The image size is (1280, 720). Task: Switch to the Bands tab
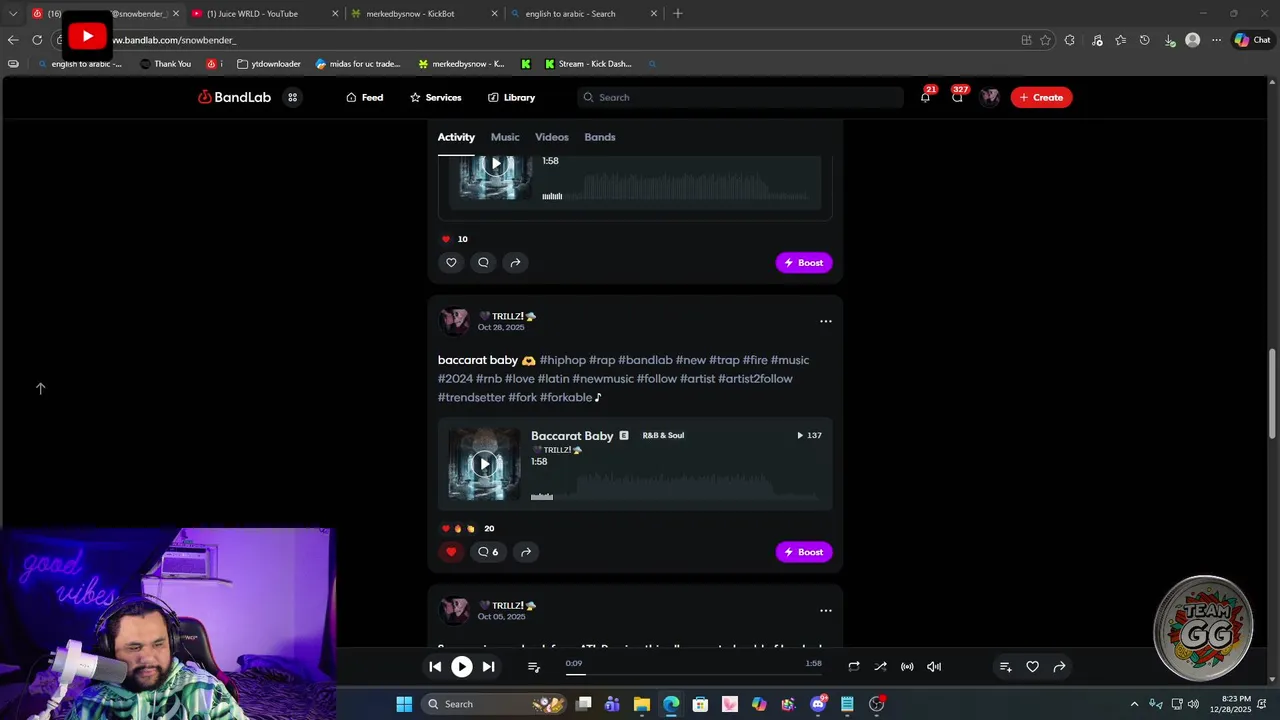click(x=600, y=137)
